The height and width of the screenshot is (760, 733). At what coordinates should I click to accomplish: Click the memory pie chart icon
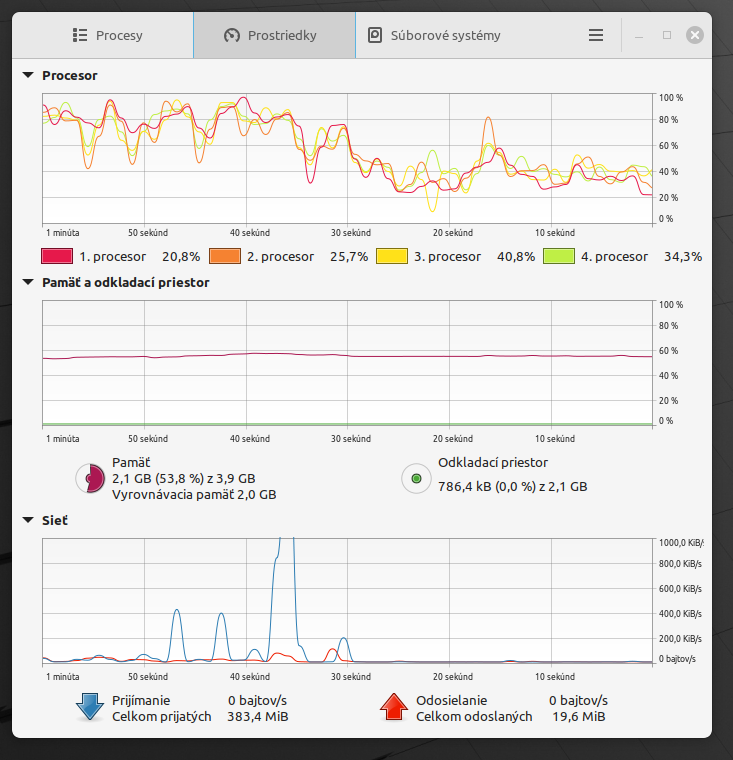(x=90, y=479)
